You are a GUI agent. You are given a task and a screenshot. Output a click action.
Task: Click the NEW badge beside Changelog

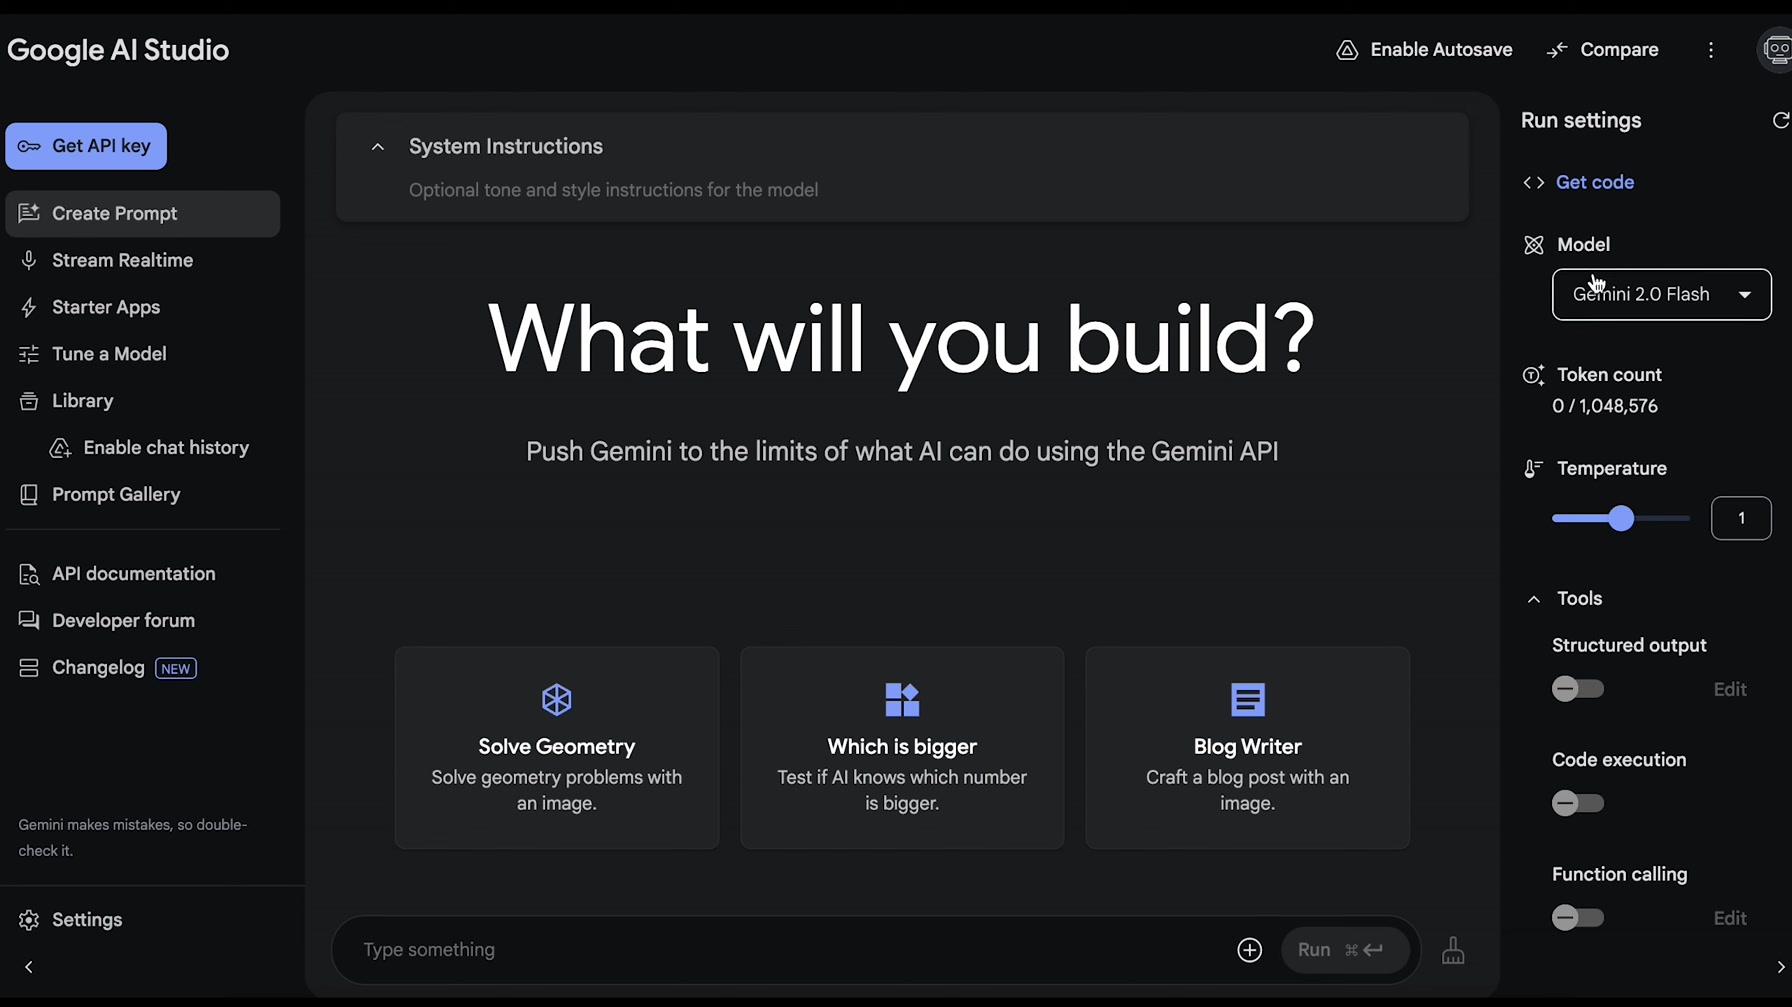pos(176,669)
